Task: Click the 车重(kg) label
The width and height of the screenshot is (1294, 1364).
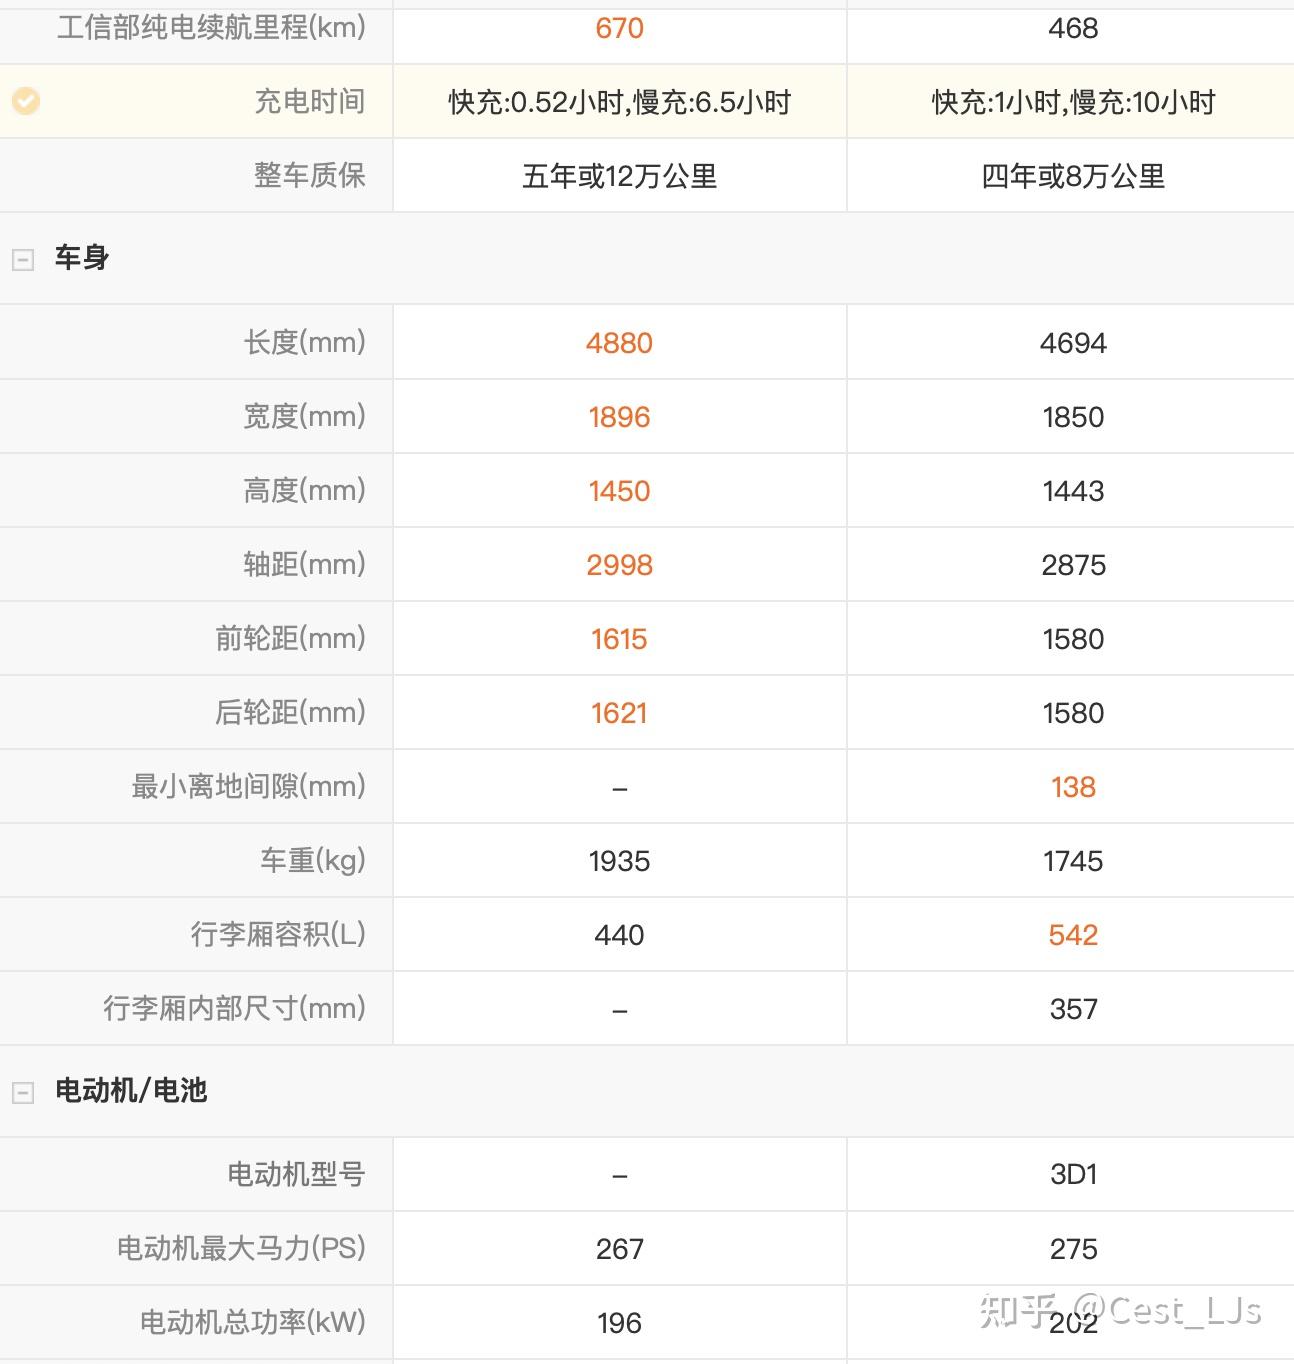Action: click(313, 860)
